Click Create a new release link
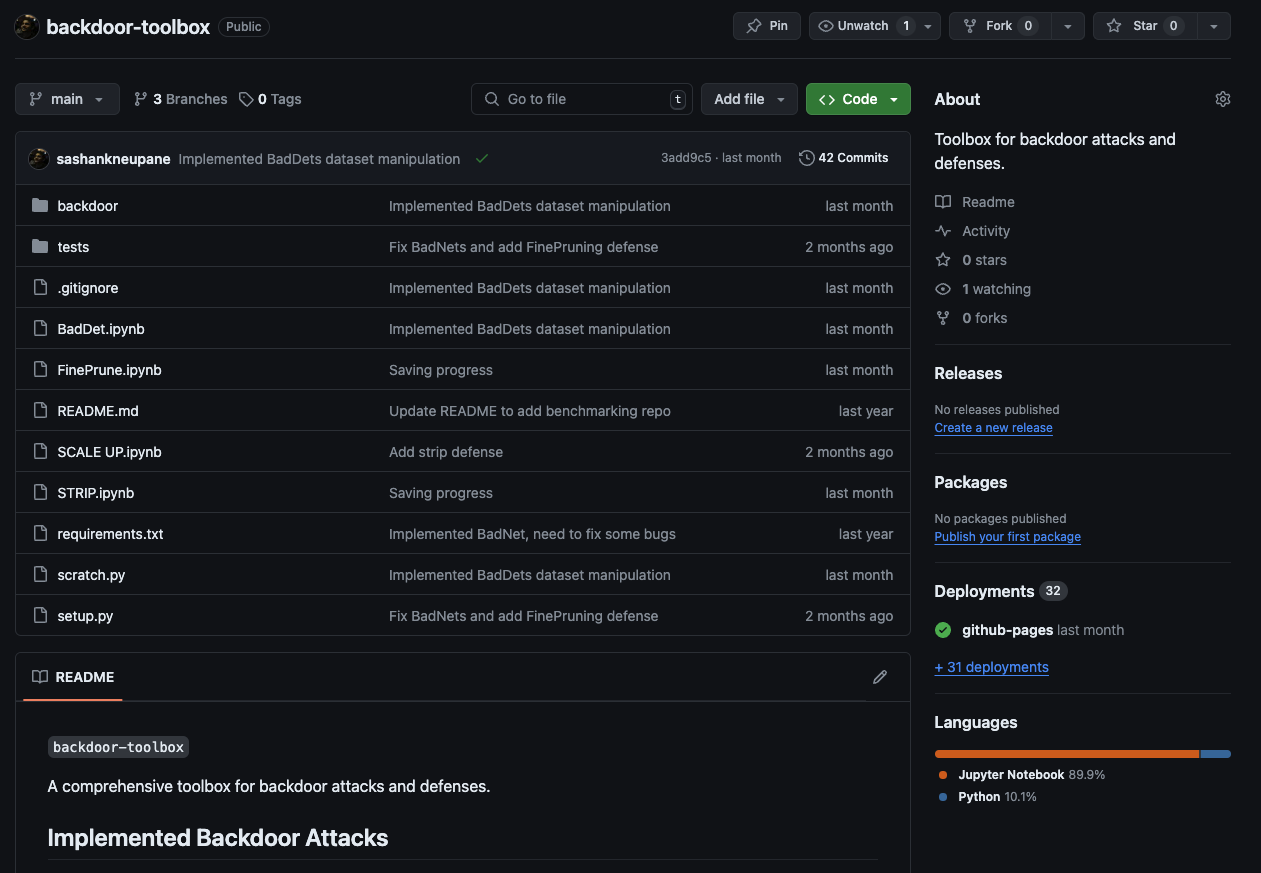This screenshot has width=1261, height=873. tap(993, 428)
